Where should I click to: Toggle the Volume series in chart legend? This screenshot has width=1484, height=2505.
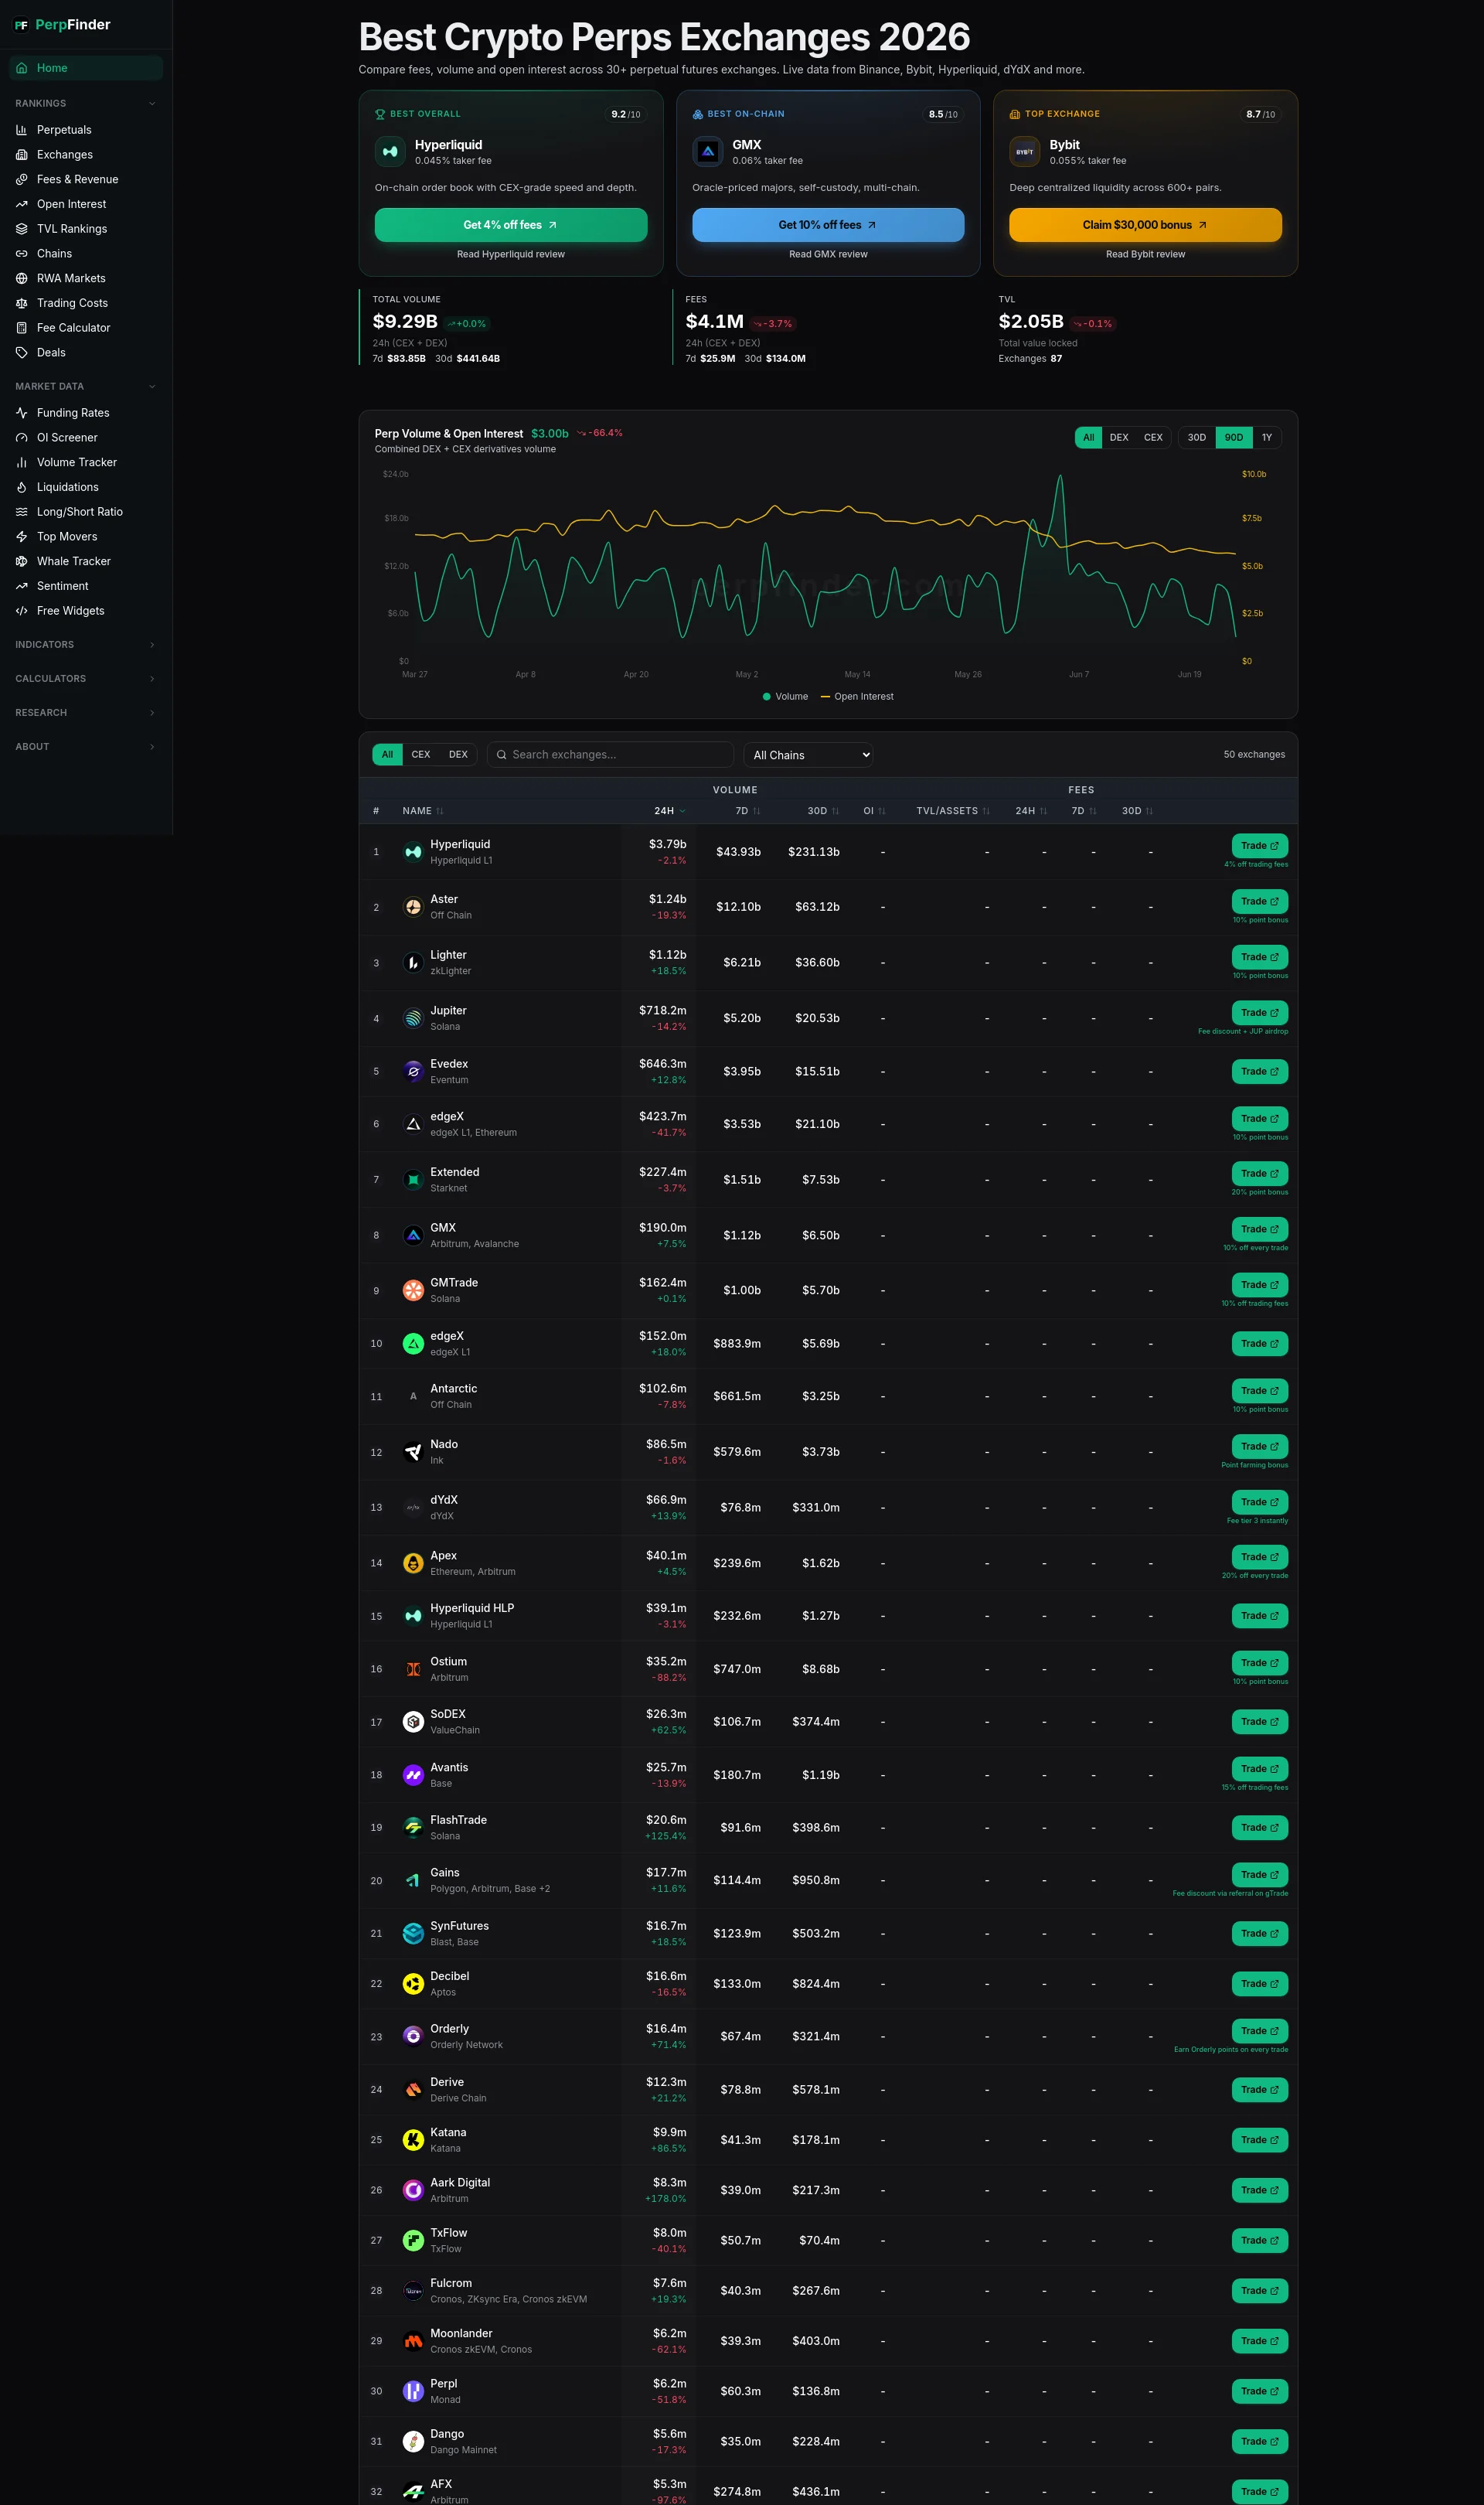coord(785,697)
